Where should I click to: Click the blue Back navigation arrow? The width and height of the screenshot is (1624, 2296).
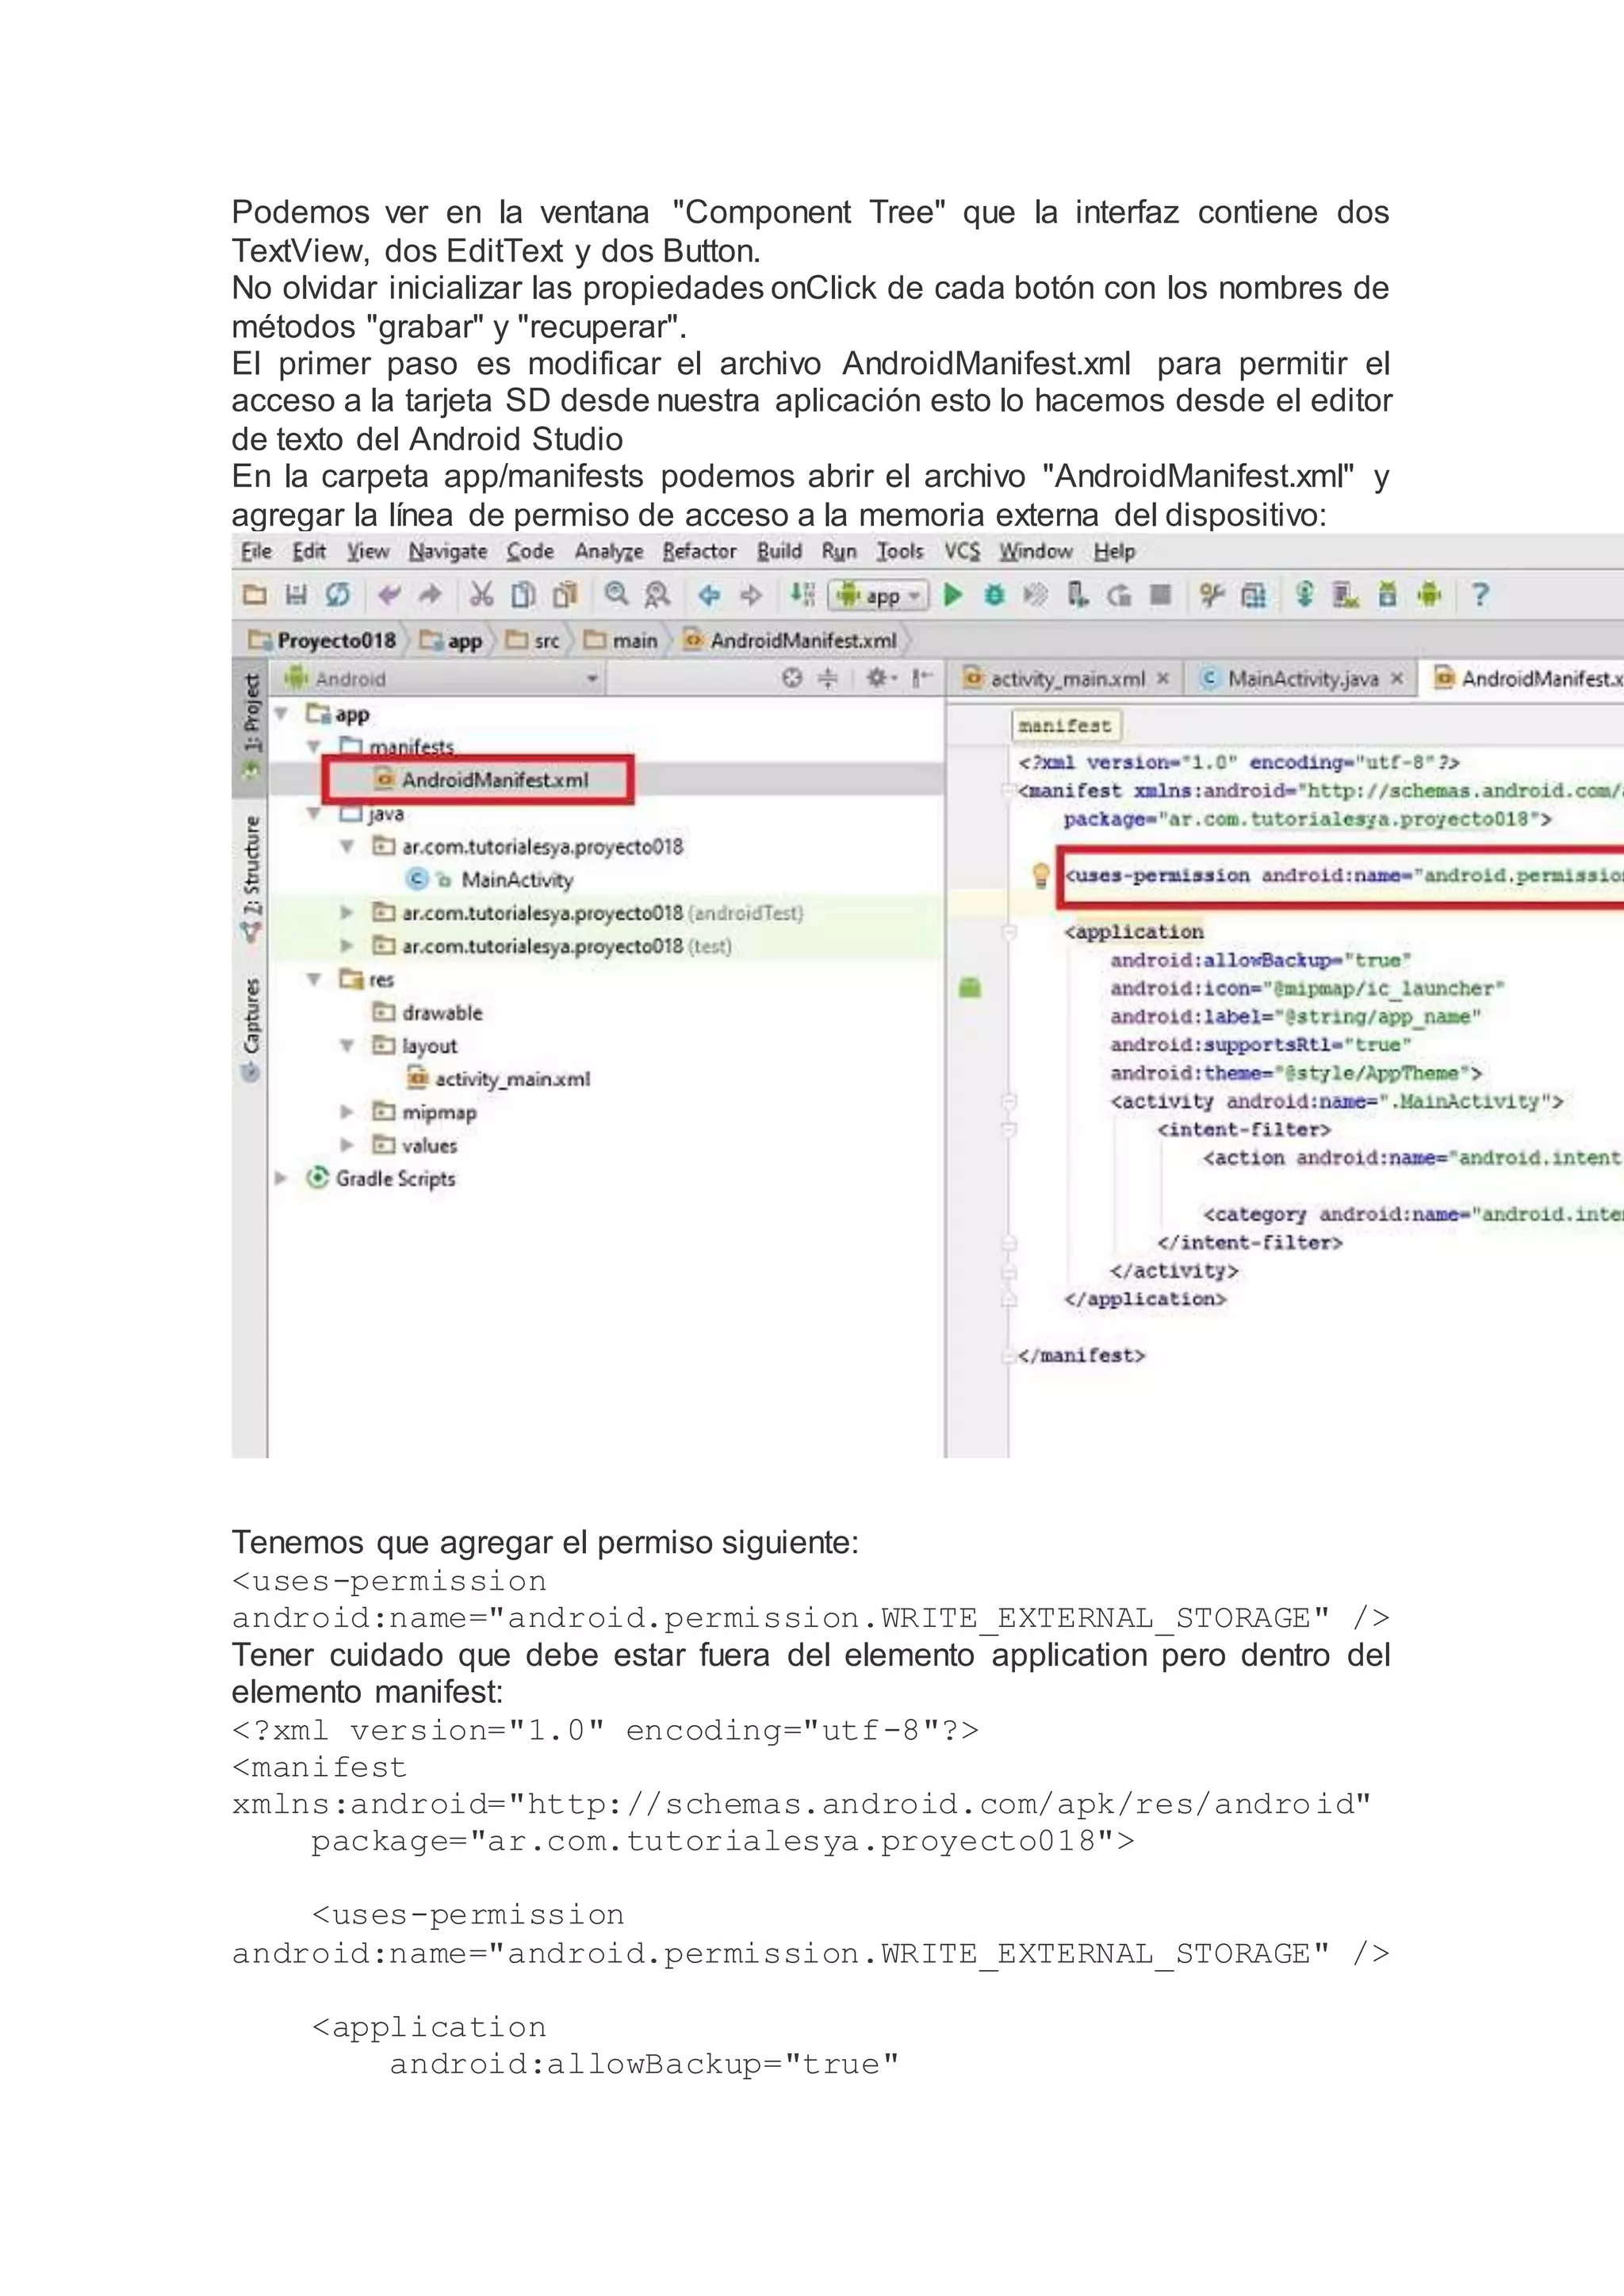[x=709, y=596]
